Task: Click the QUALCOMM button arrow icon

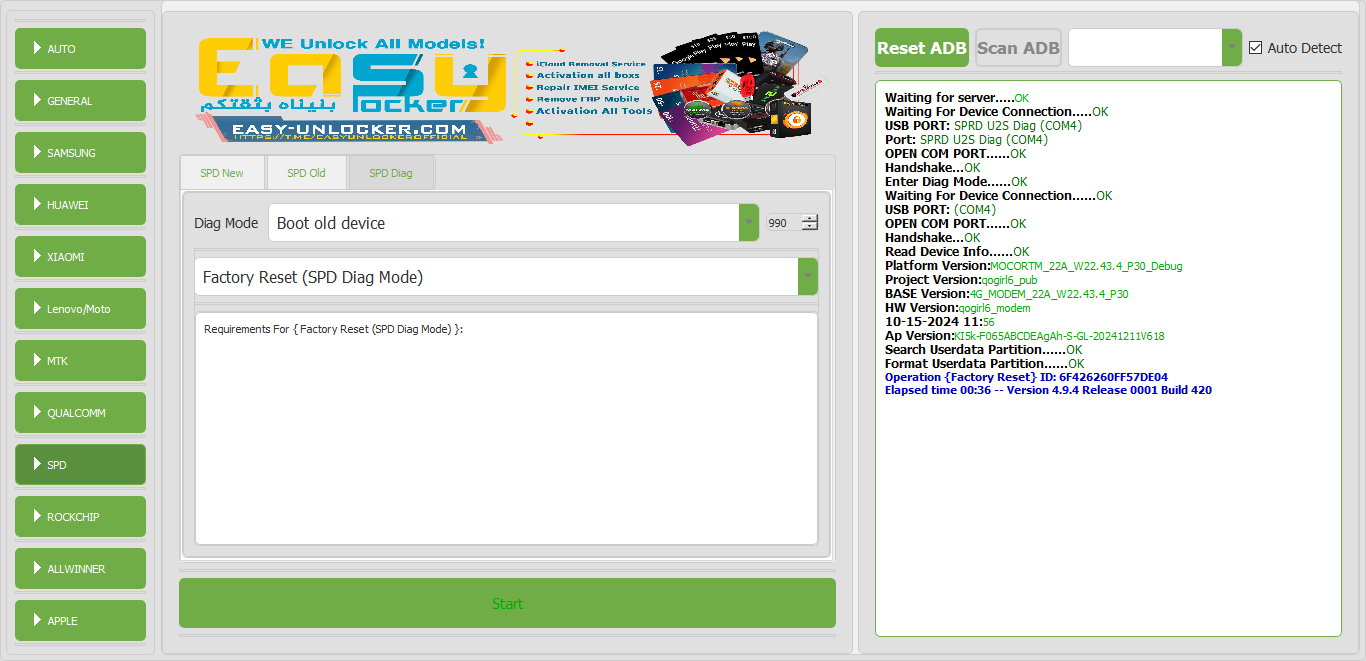Action: click(x=37, y=412)
